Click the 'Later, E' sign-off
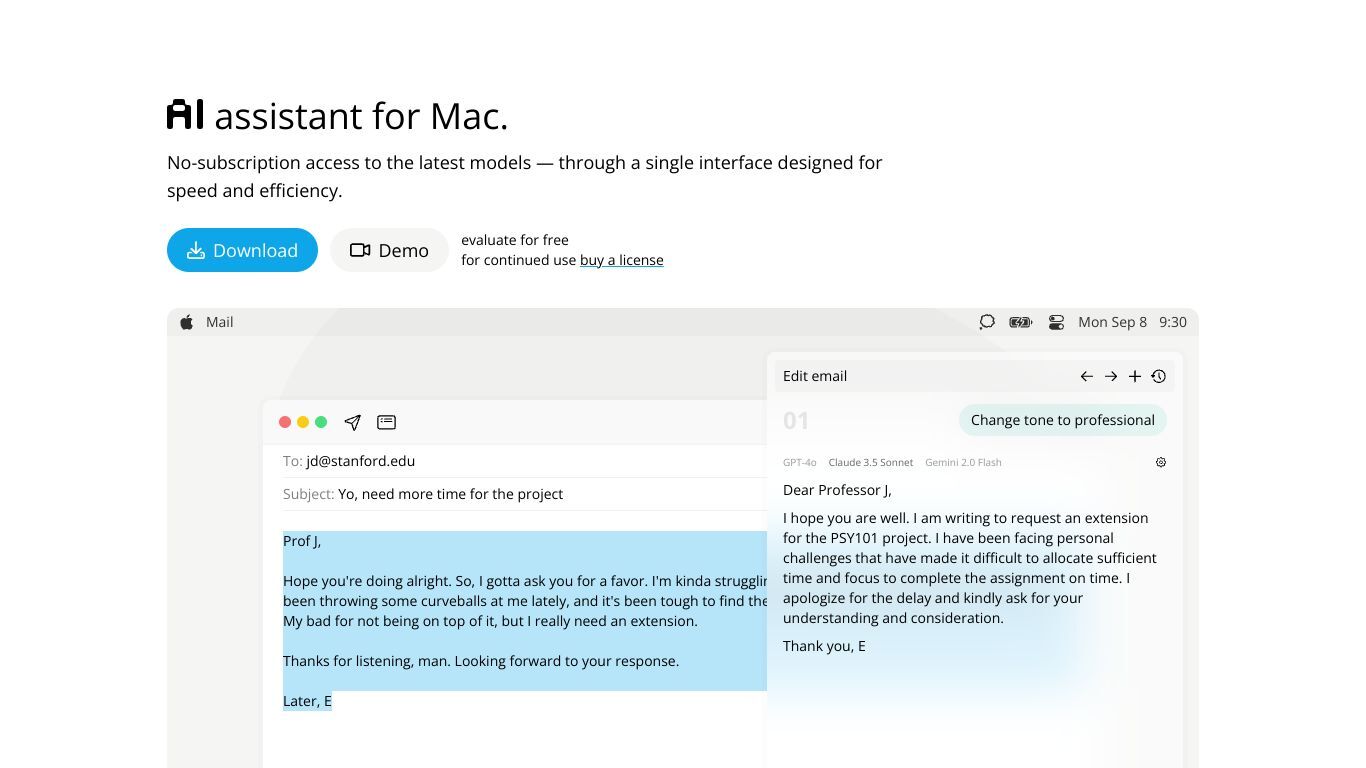1366x768 pixels. 307,701
